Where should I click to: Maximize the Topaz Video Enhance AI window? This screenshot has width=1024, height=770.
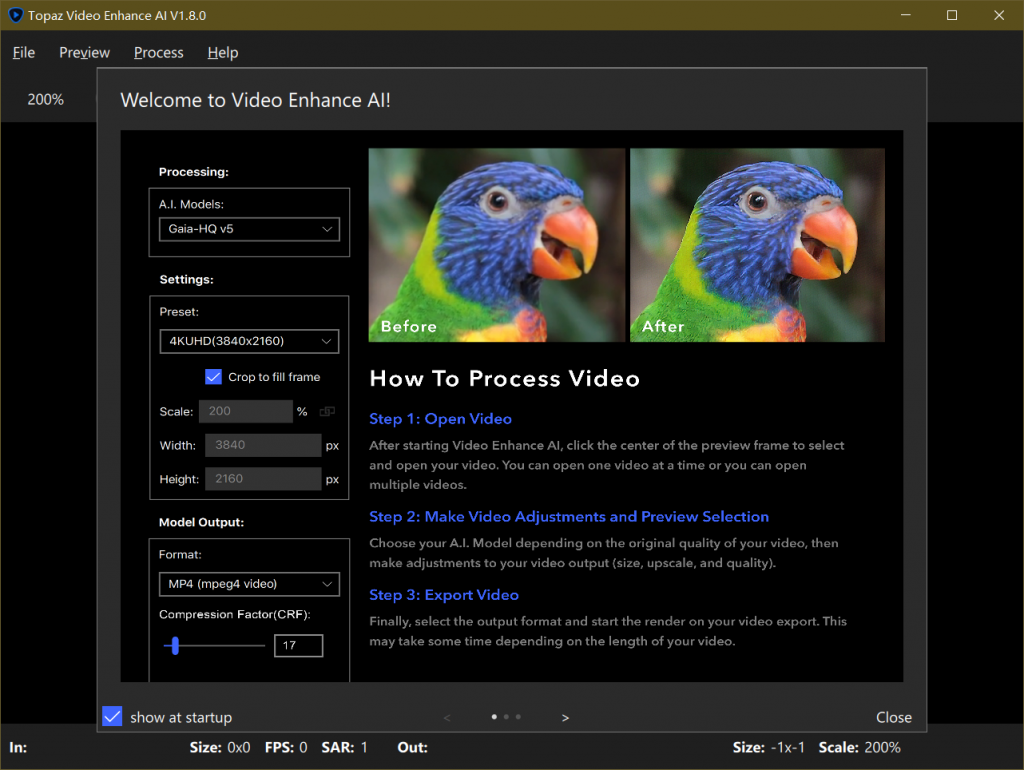pyautogui.click(x=952, y=16)
